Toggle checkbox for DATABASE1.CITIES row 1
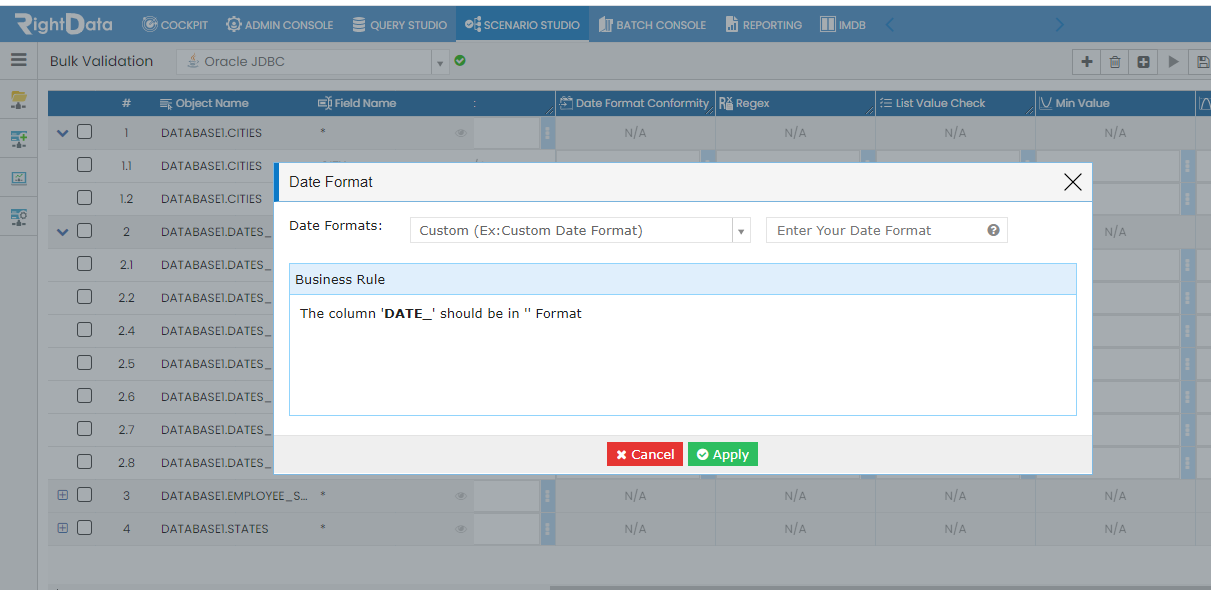The image size is (1211, 590). [85, 132]
